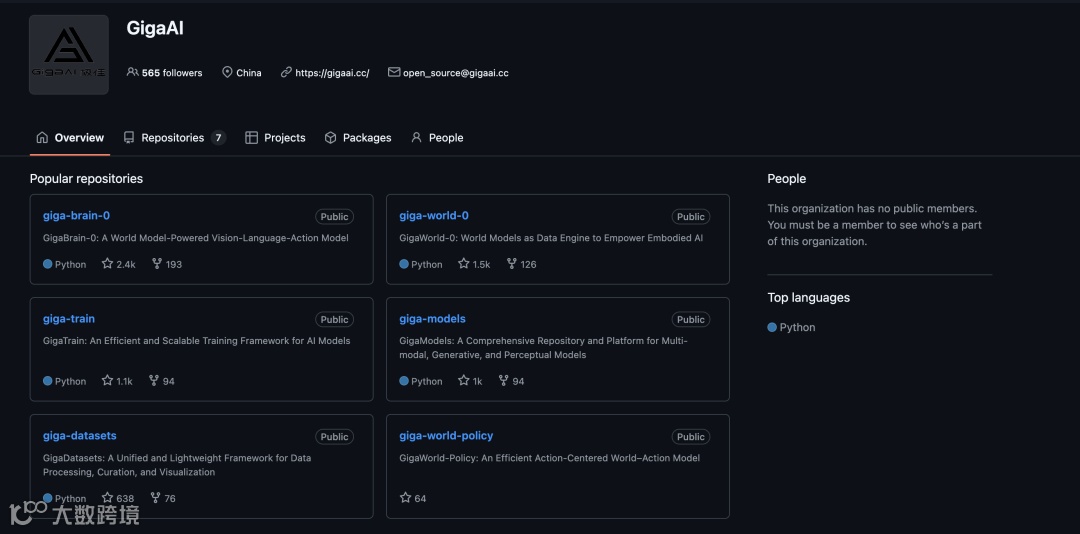The image size is (1080, 534).
Task: Click the fork icon on giga-brain-0
Action: pyautogui.click(x=156, y=263)
